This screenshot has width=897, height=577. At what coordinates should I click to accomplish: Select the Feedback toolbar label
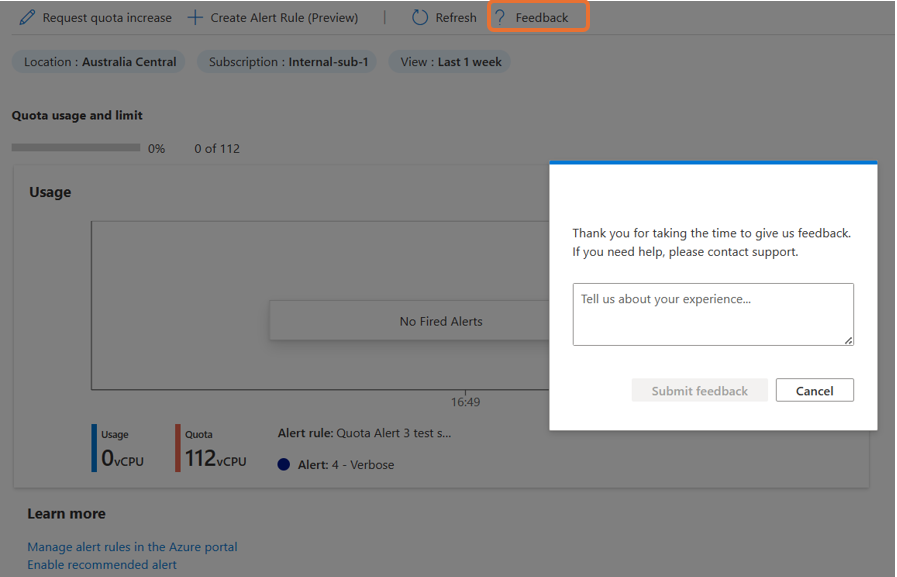point(542,18)
